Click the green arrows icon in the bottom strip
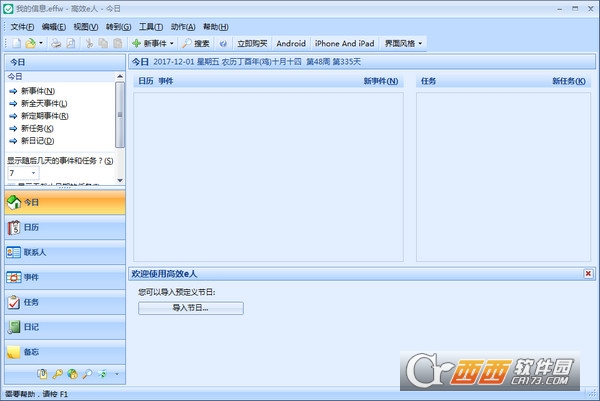 [102, 374]
